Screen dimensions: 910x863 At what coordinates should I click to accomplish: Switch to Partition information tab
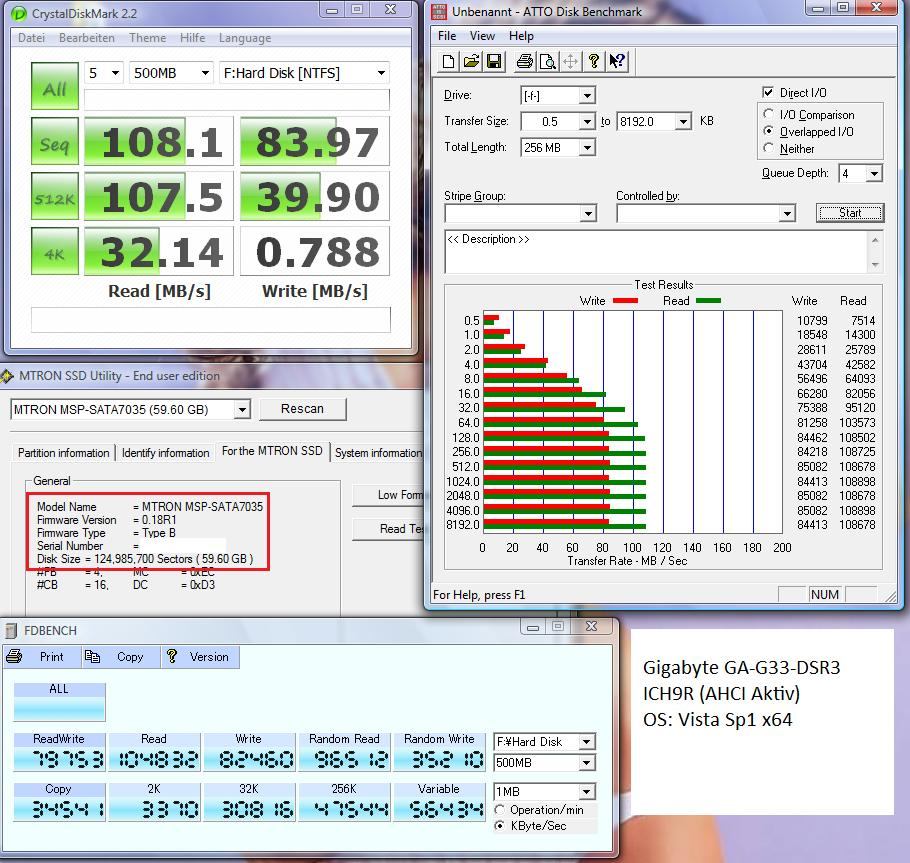click(63, 453)
